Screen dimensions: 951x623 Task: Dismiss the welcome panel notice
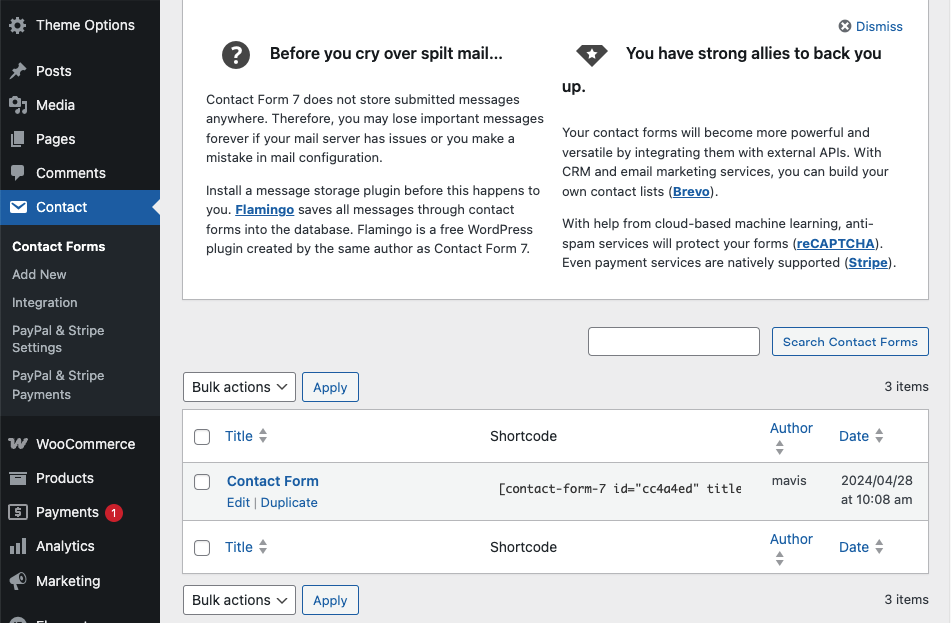[870, 27]
